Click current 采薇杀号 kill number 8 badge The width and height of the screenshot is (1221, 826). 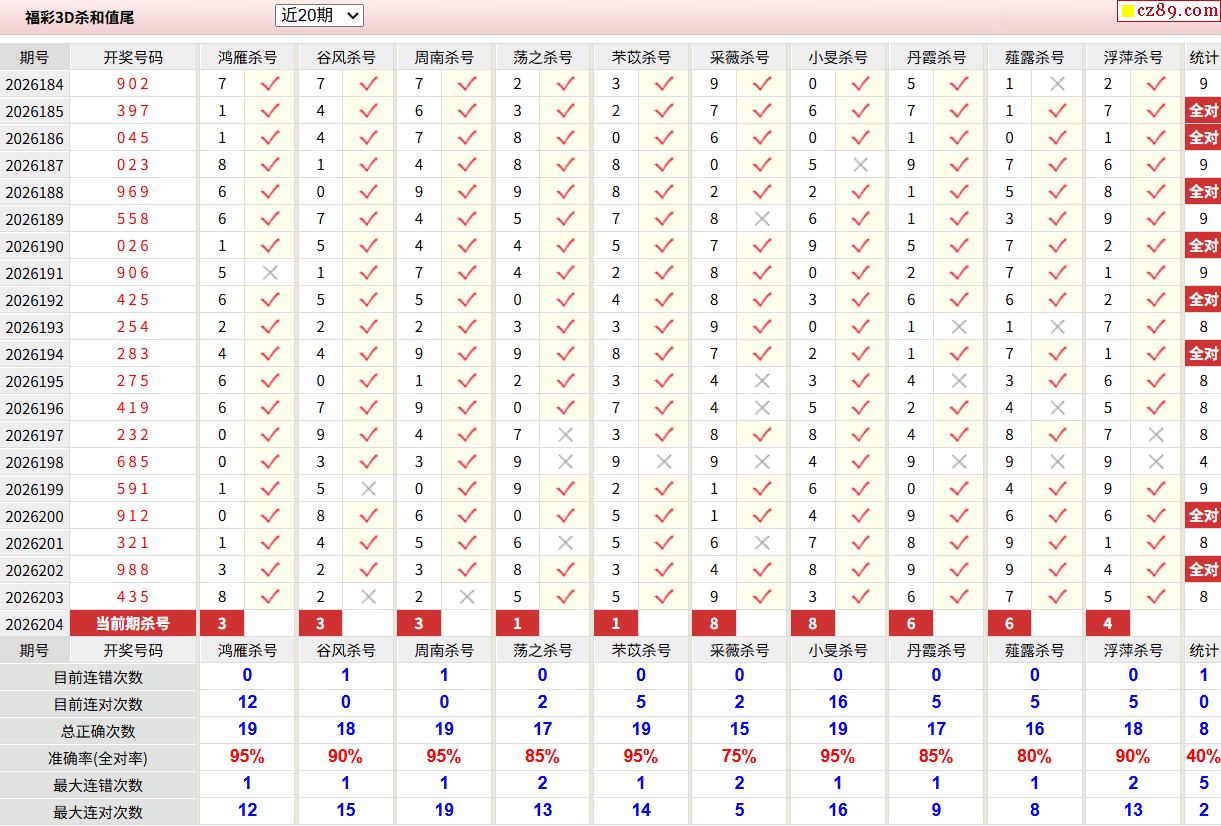click(714, 624)
